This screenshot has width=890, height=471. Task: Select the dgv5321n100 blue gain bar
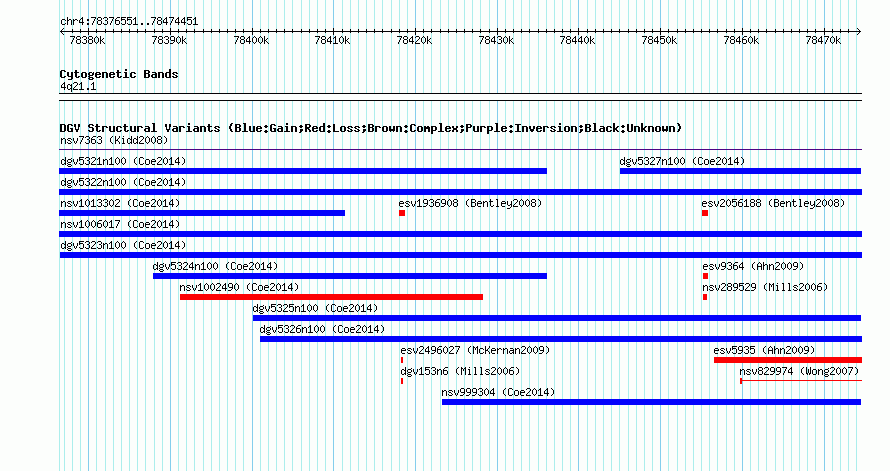point(303,171)
